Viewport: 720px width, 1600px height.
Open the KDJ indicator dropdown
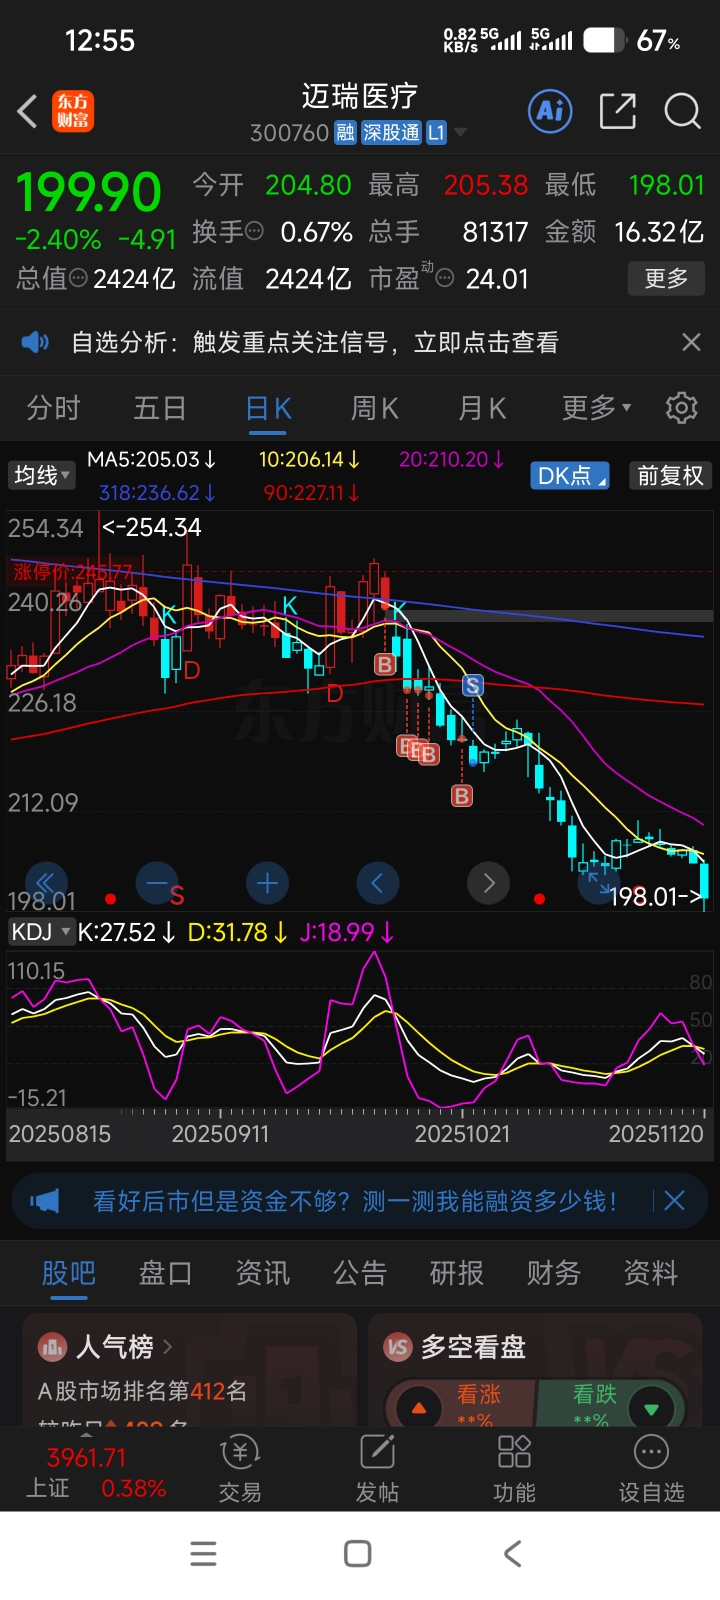(41, 932)
